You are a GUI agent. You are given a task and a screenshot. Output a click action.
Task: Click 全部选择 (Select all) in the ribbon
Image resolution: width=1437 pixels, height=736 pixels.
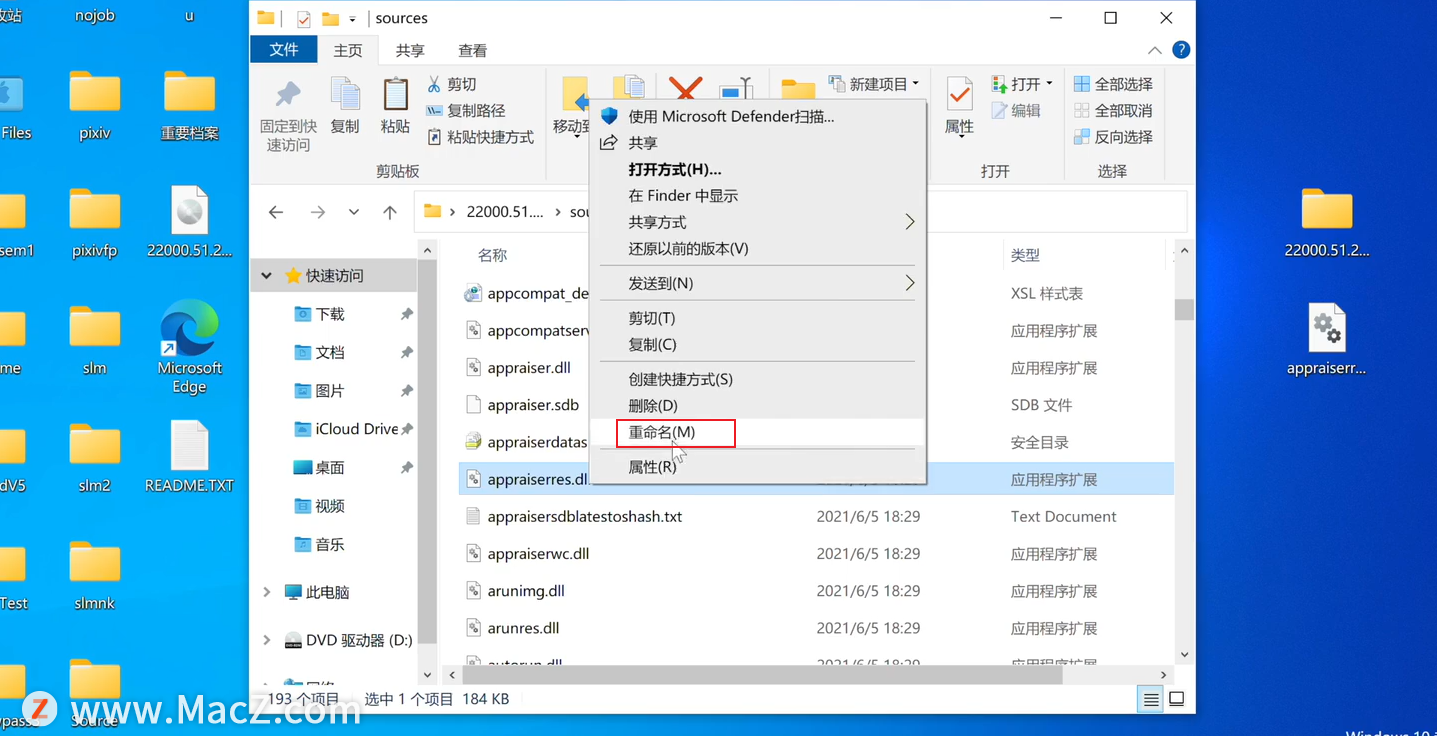[x=1113, y=84]
